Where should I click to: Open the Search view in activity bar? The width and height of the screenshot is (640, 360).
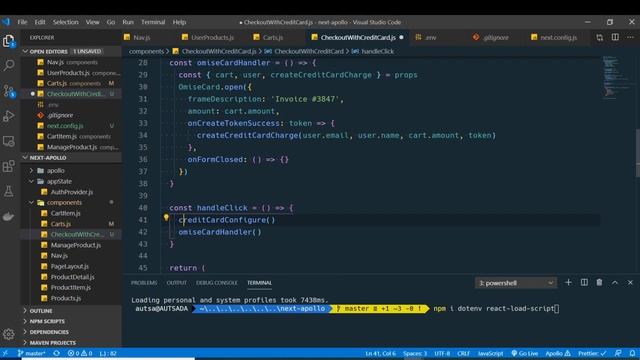9,65
